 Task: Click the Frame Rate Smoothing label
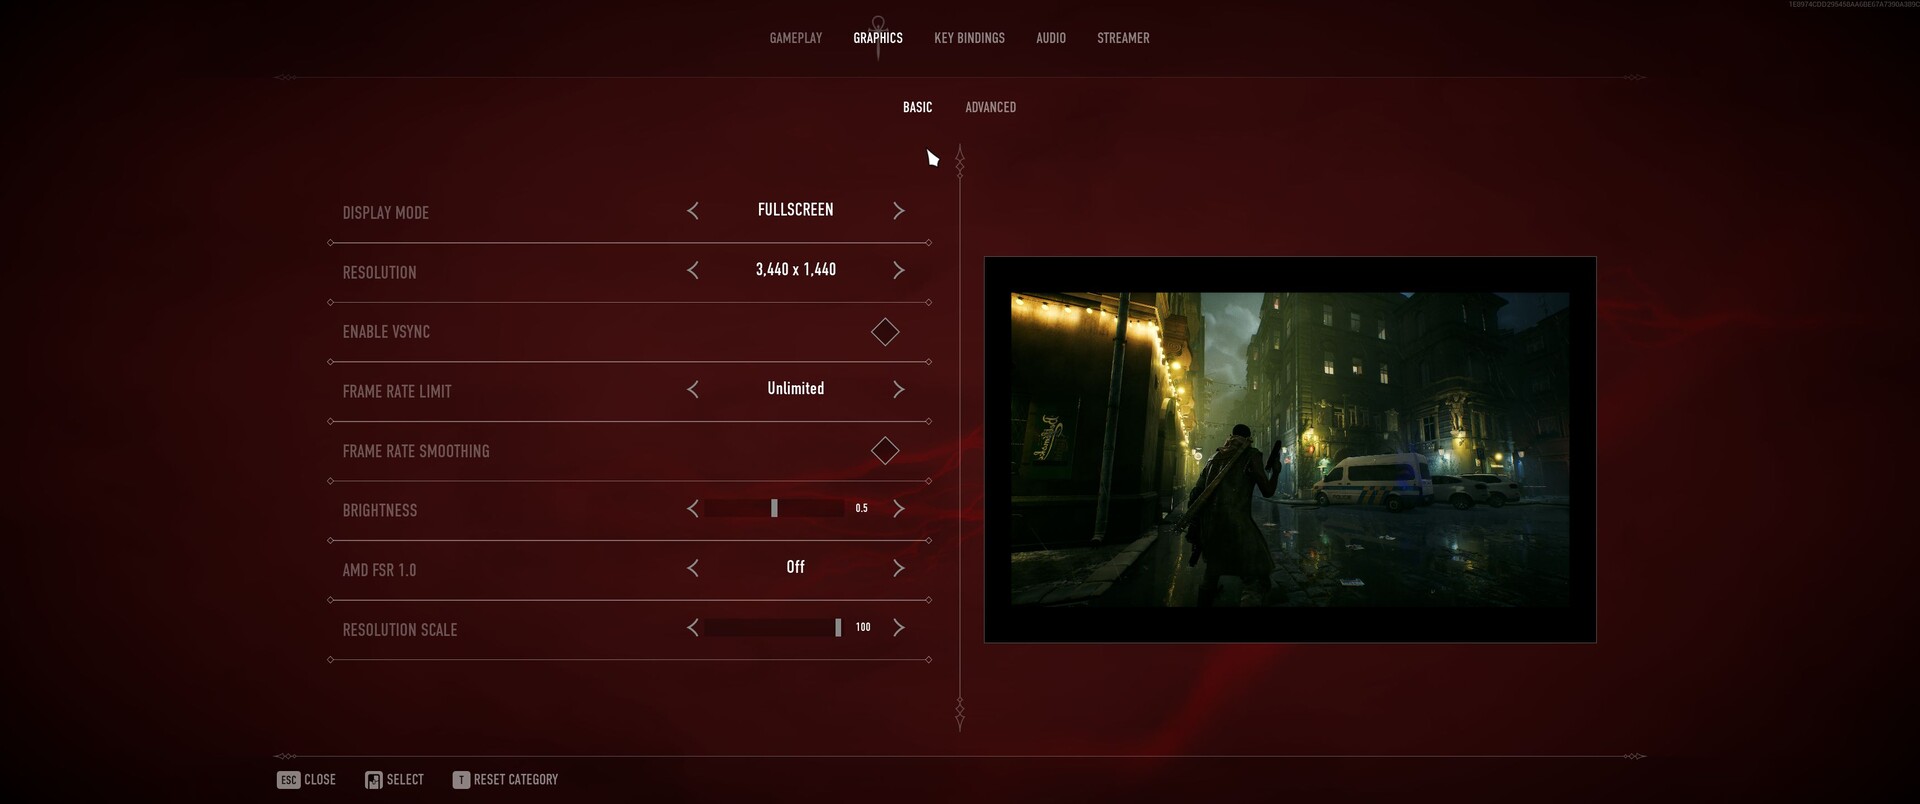[x=416, y=451]
